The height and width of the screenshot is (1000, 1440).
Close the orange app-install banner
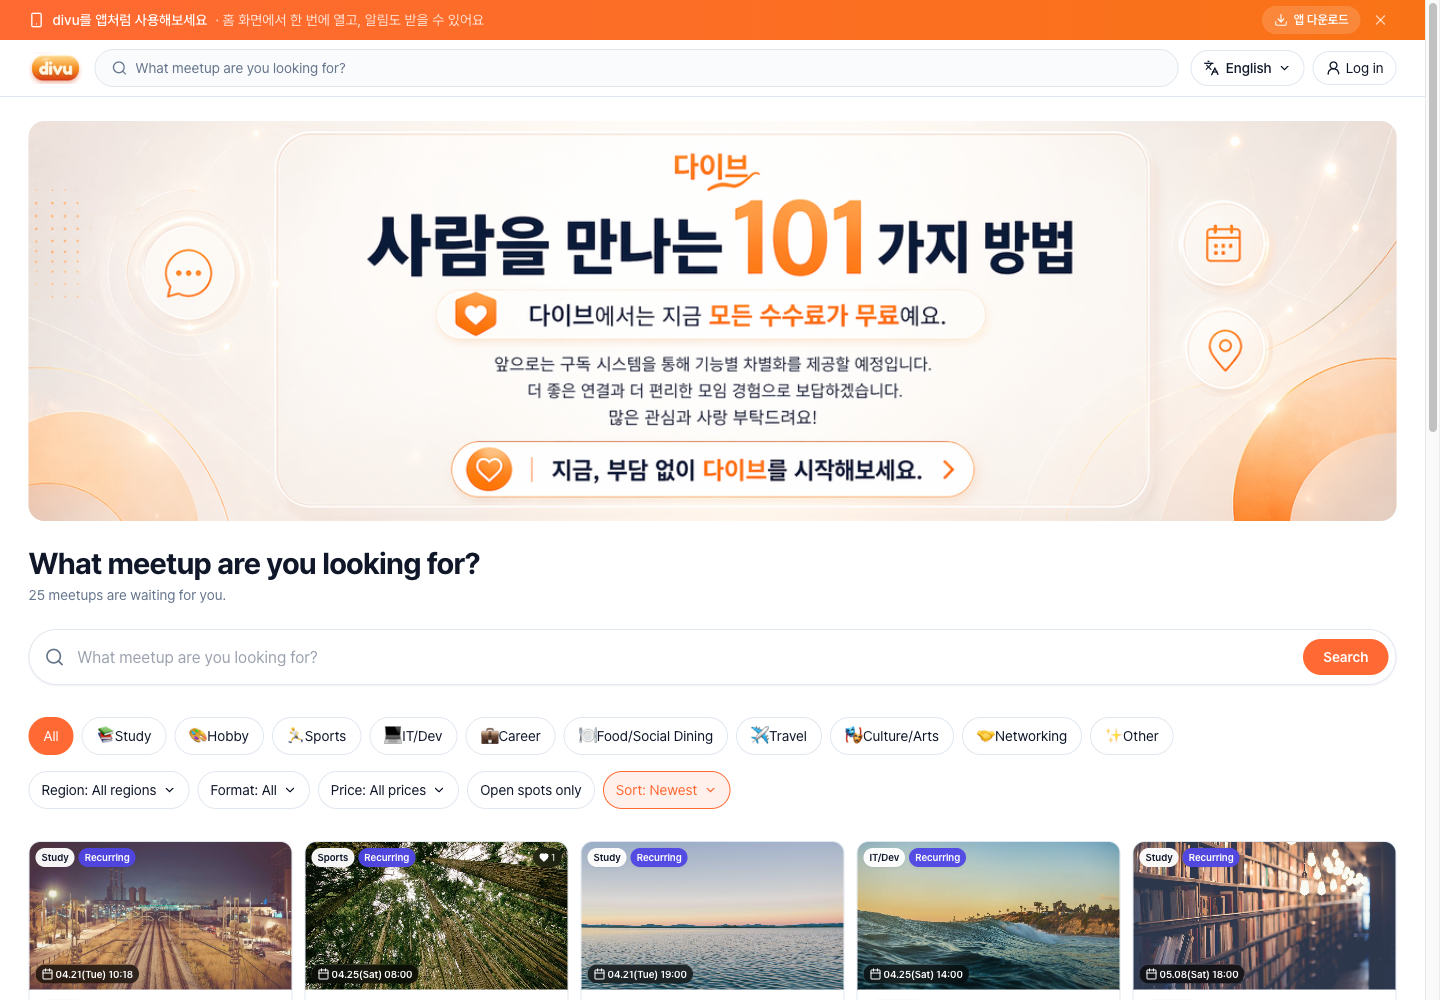pyautogui.click(x=1380, y=20)
